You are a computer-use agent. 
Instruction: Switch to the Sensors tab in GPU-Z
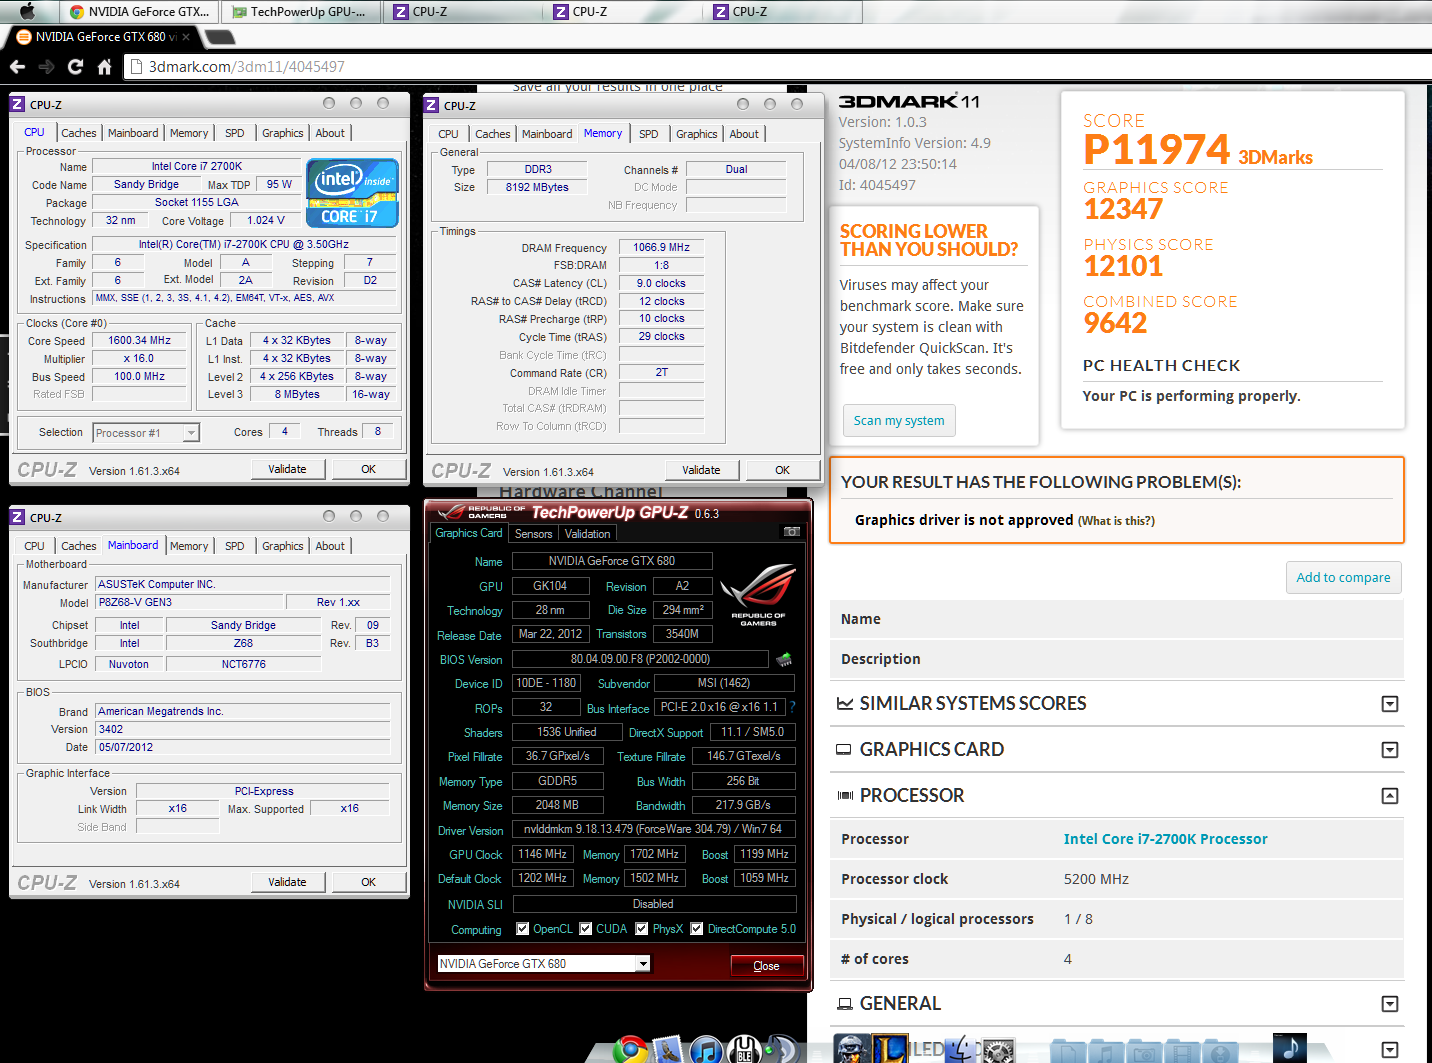533,534
